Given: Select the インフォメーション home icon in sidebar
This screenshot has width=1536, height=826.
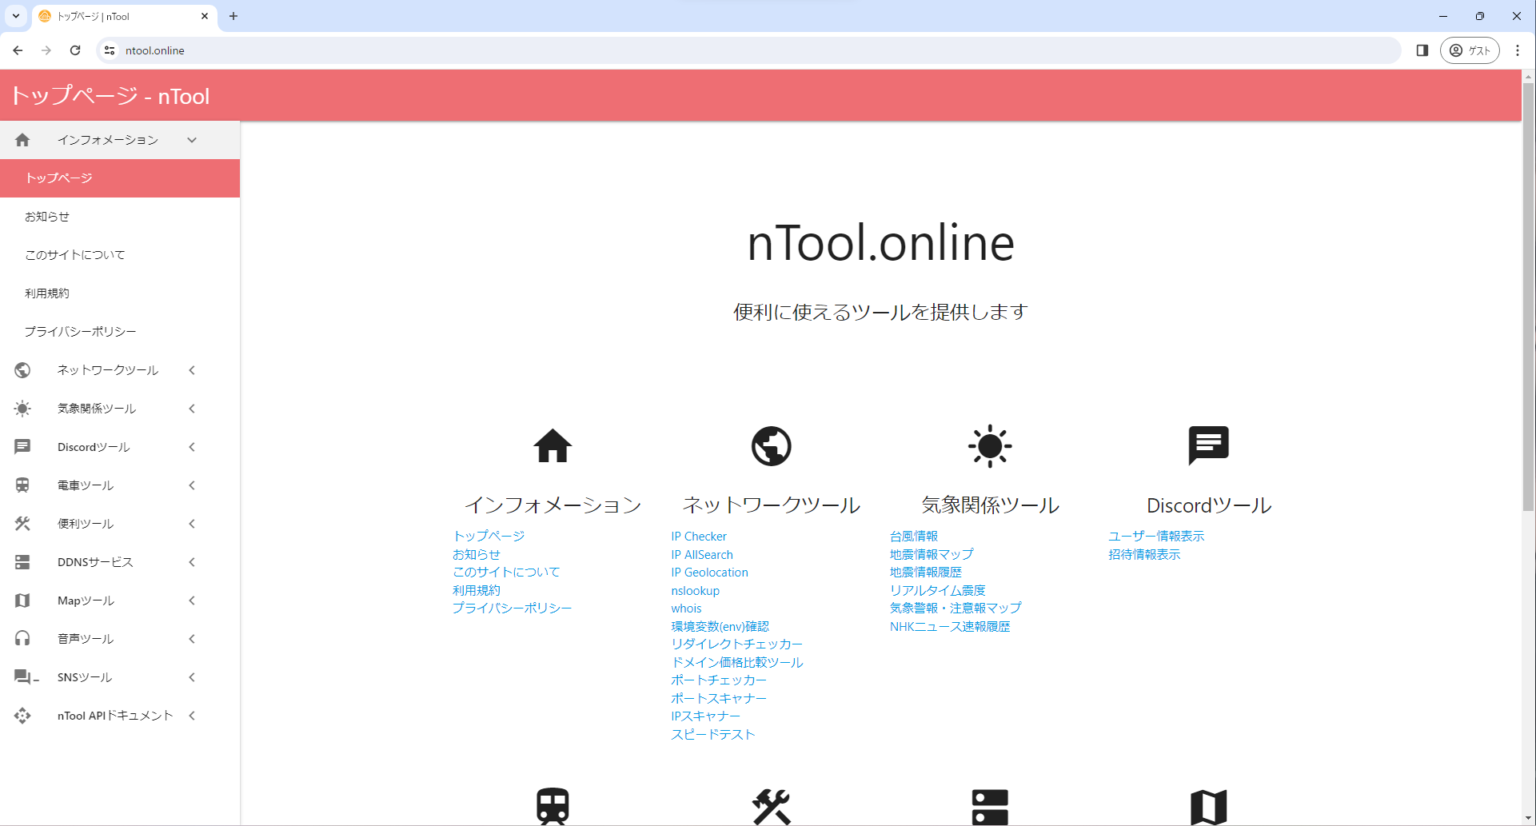Looking at the screenshot, I should click(x=20, y=140).
